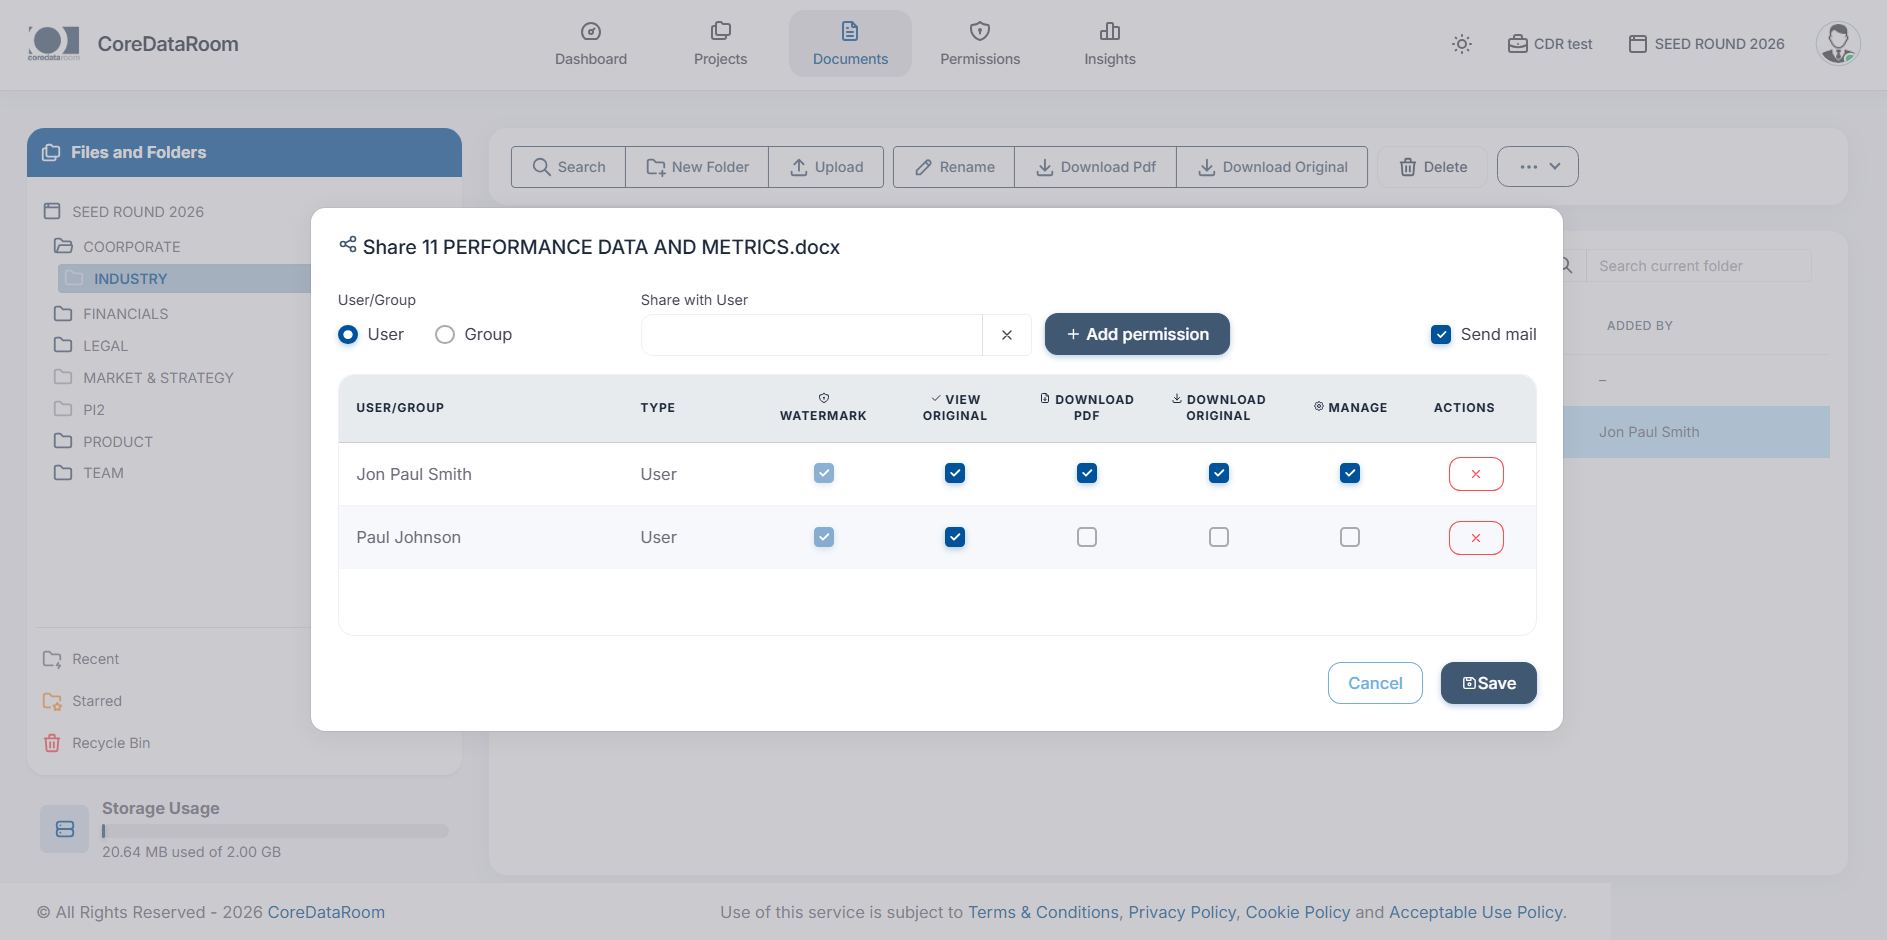This screenshot has width=1887, height=940.
Task: Switch to the Projects tab
Action: point(721,44)
